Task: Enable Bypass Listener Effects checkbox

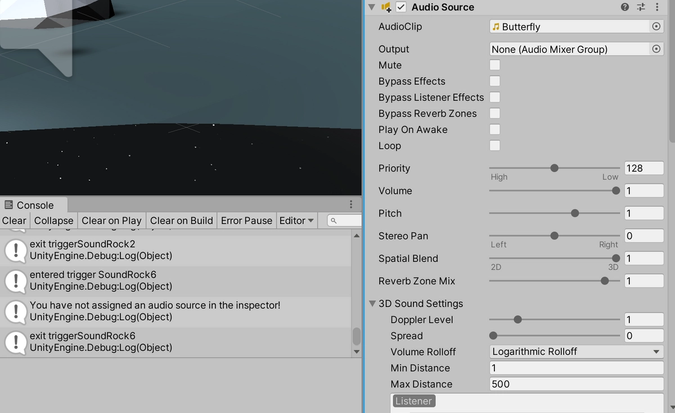Action: 495,97
